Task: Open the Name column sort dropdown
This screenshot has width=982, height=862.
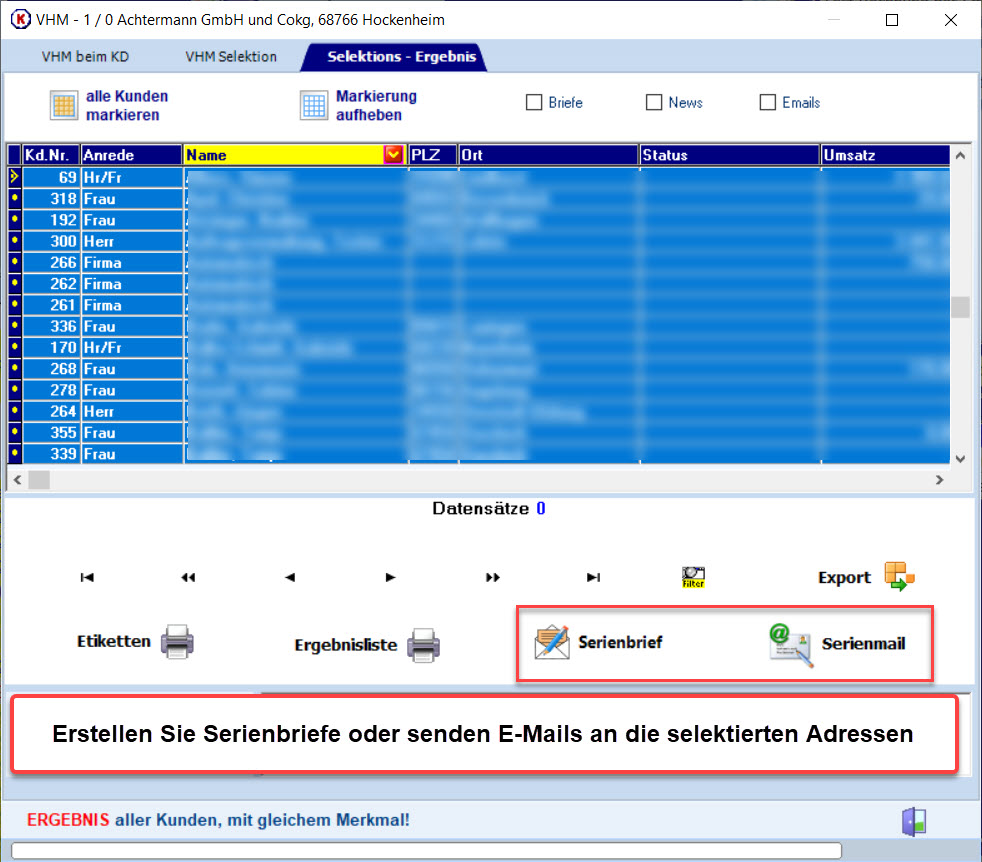Action: 393,155
